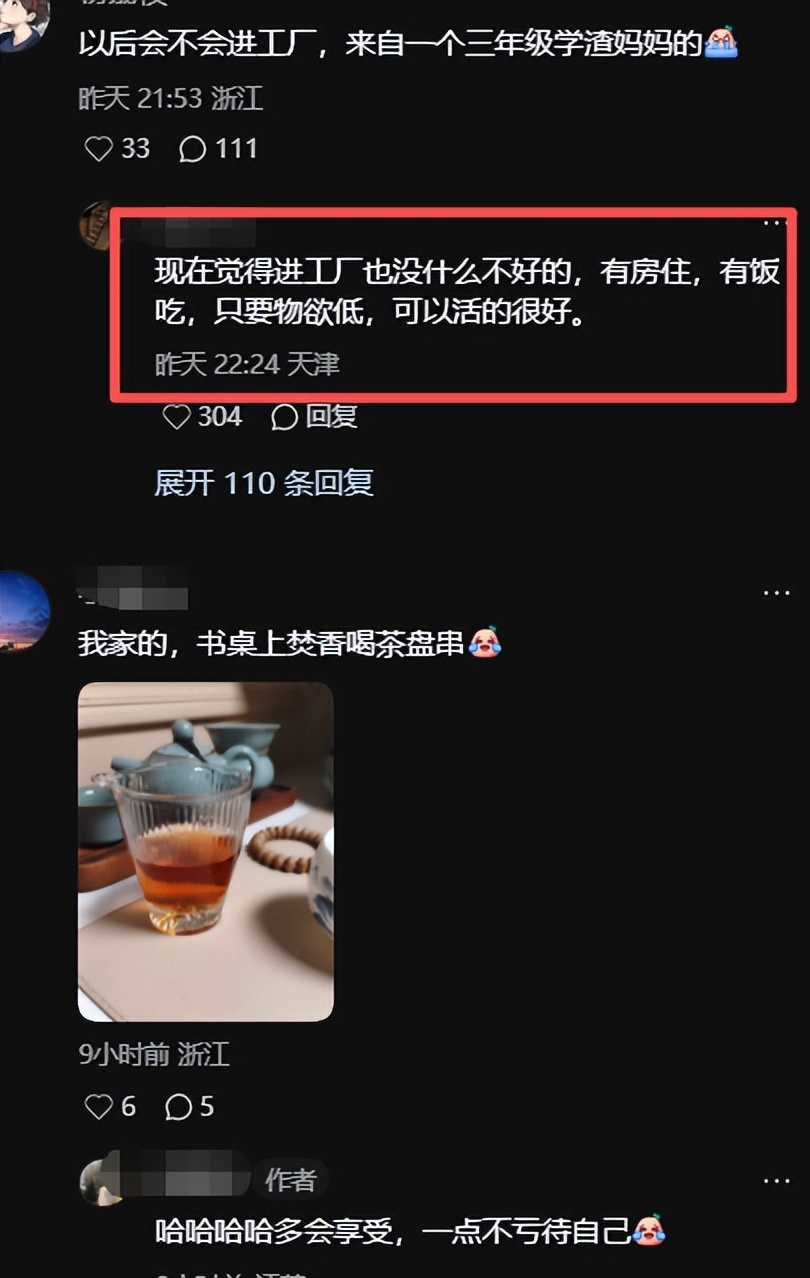The height and width of the screenshot is (1278, 810).
Task: Open more options for the tea comment
Action: pyautogui.click(x=777, y=593)
